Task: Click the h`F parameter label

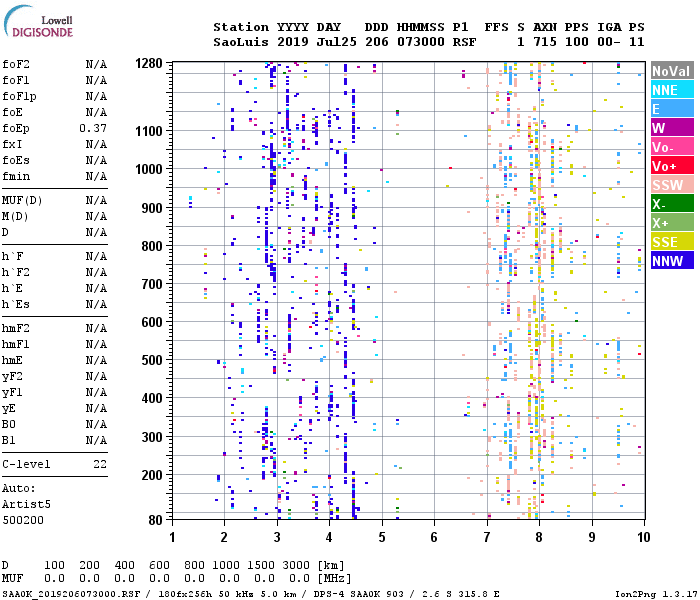Action: click(12, 257)
